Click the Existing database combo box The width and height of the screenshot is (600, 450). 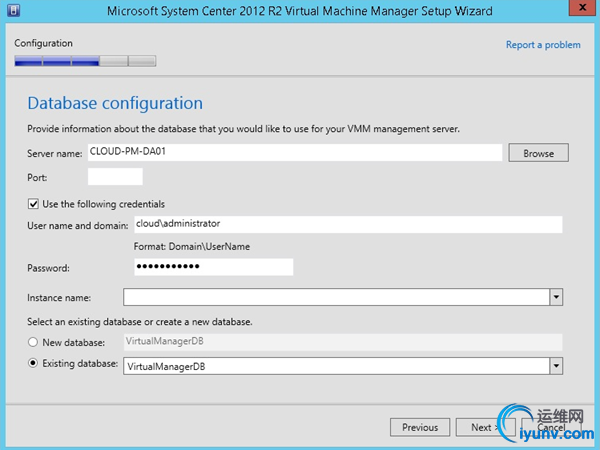[x=343, y=366]
